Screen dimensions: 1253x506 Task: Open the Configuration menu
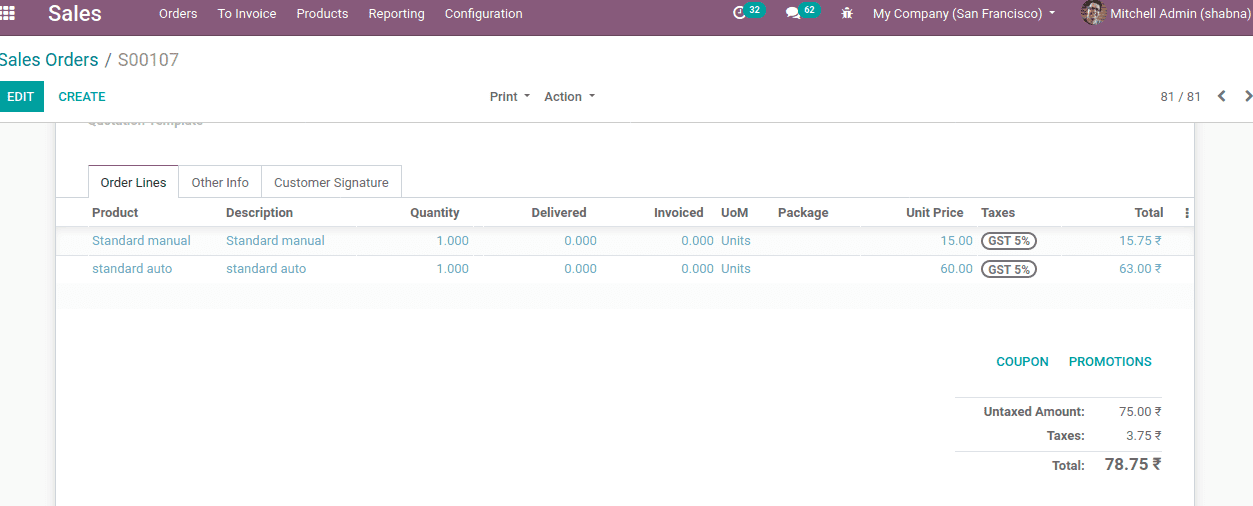[484, 14]
